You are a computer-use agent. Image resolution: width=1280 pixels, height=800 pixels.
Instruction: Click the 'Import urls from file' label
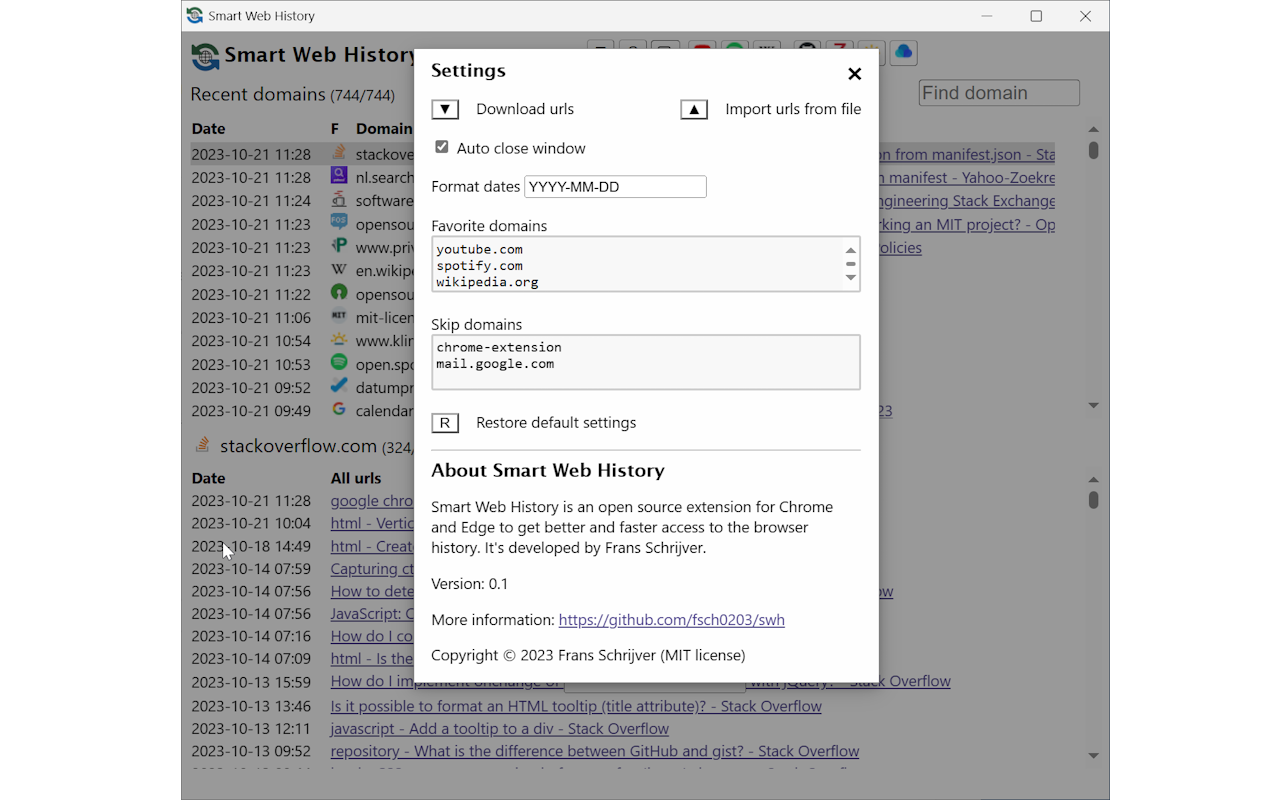pyautogui.click(x=793, y=109)
